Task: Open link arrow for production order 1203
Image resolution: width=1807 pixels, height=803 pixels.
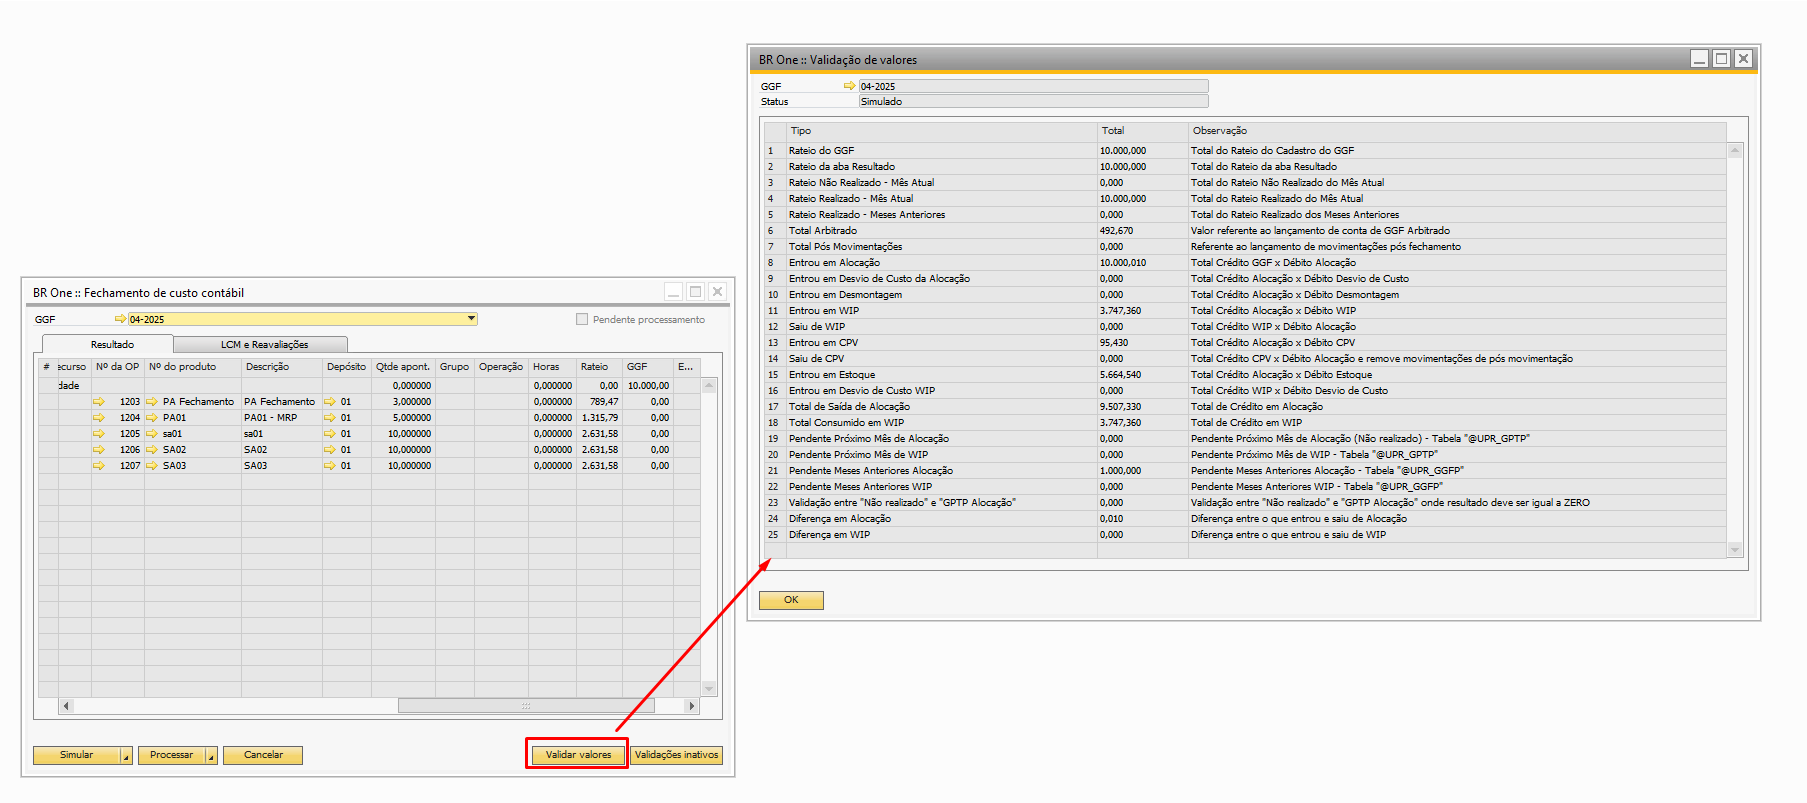Action: coord(99,402)
